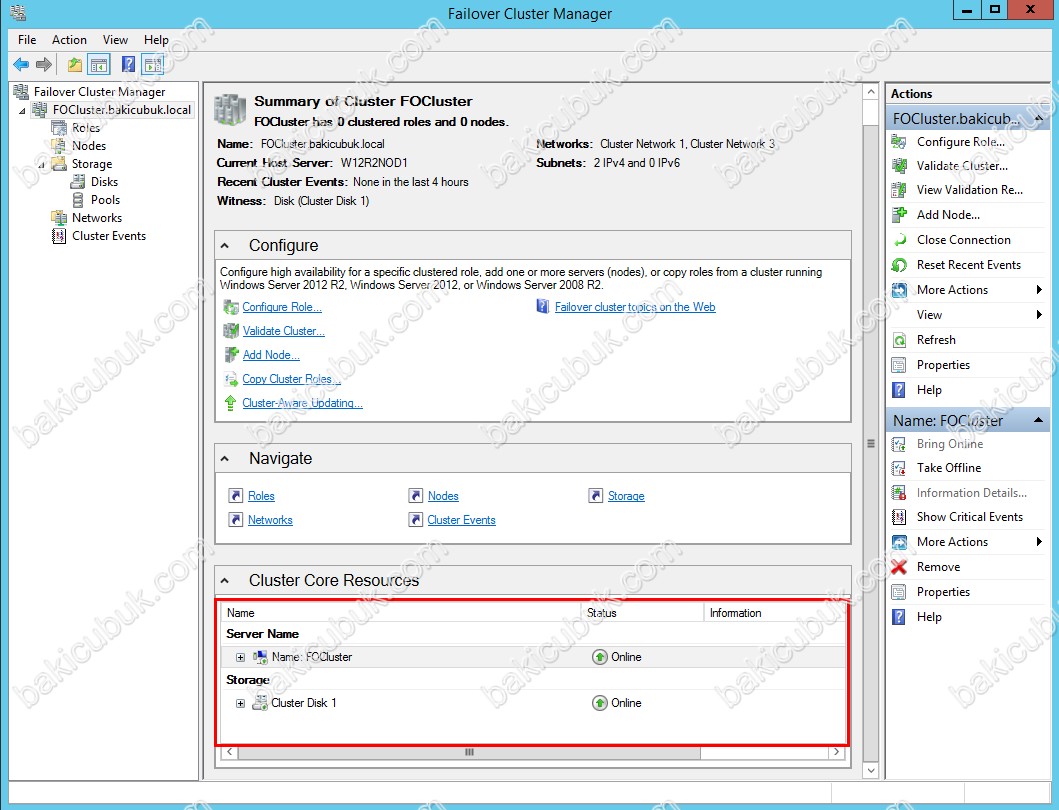This screenshot has width=1059, height=810.
Task: Click the Validate Cluster... link
Action: (284, 331)
